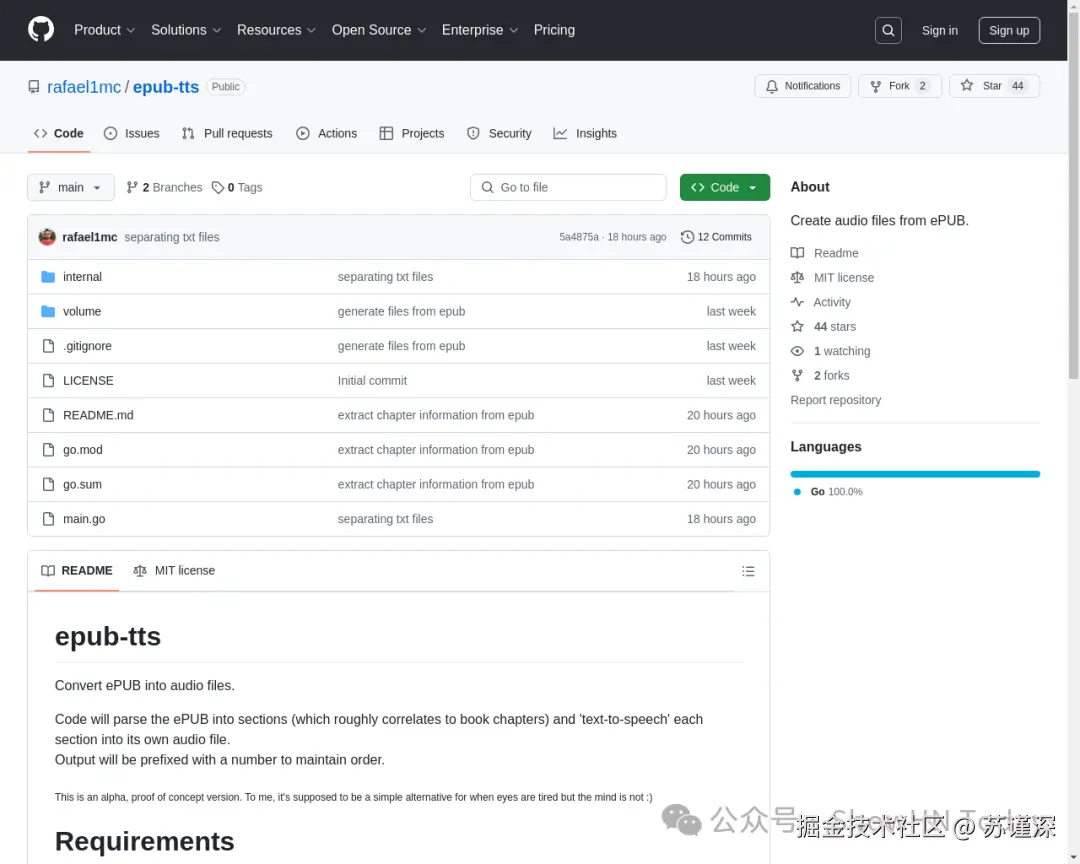
Task: Click the Go language usage bar
Action: [915, 474]
